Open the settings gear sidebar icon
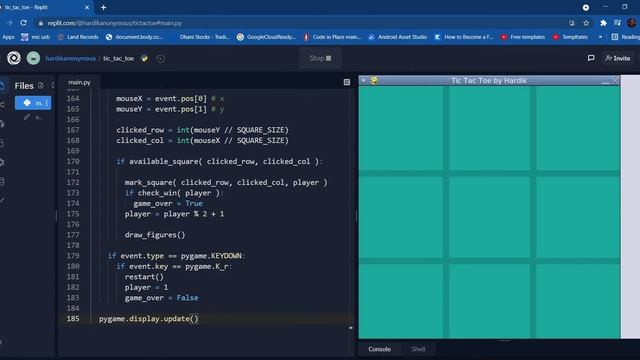Image resolution: width=640 pixels, height=360 pixels. (x=2, y=162)
